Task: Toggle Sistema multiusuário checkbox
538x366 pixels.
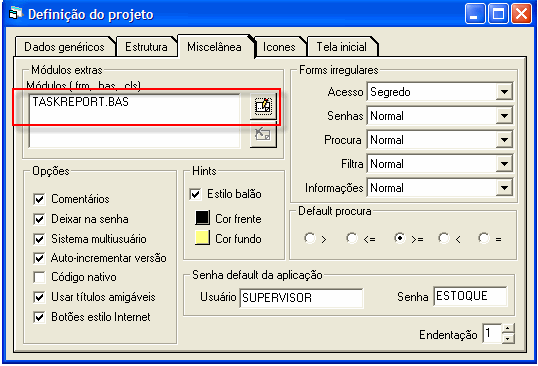Action: 39,239
